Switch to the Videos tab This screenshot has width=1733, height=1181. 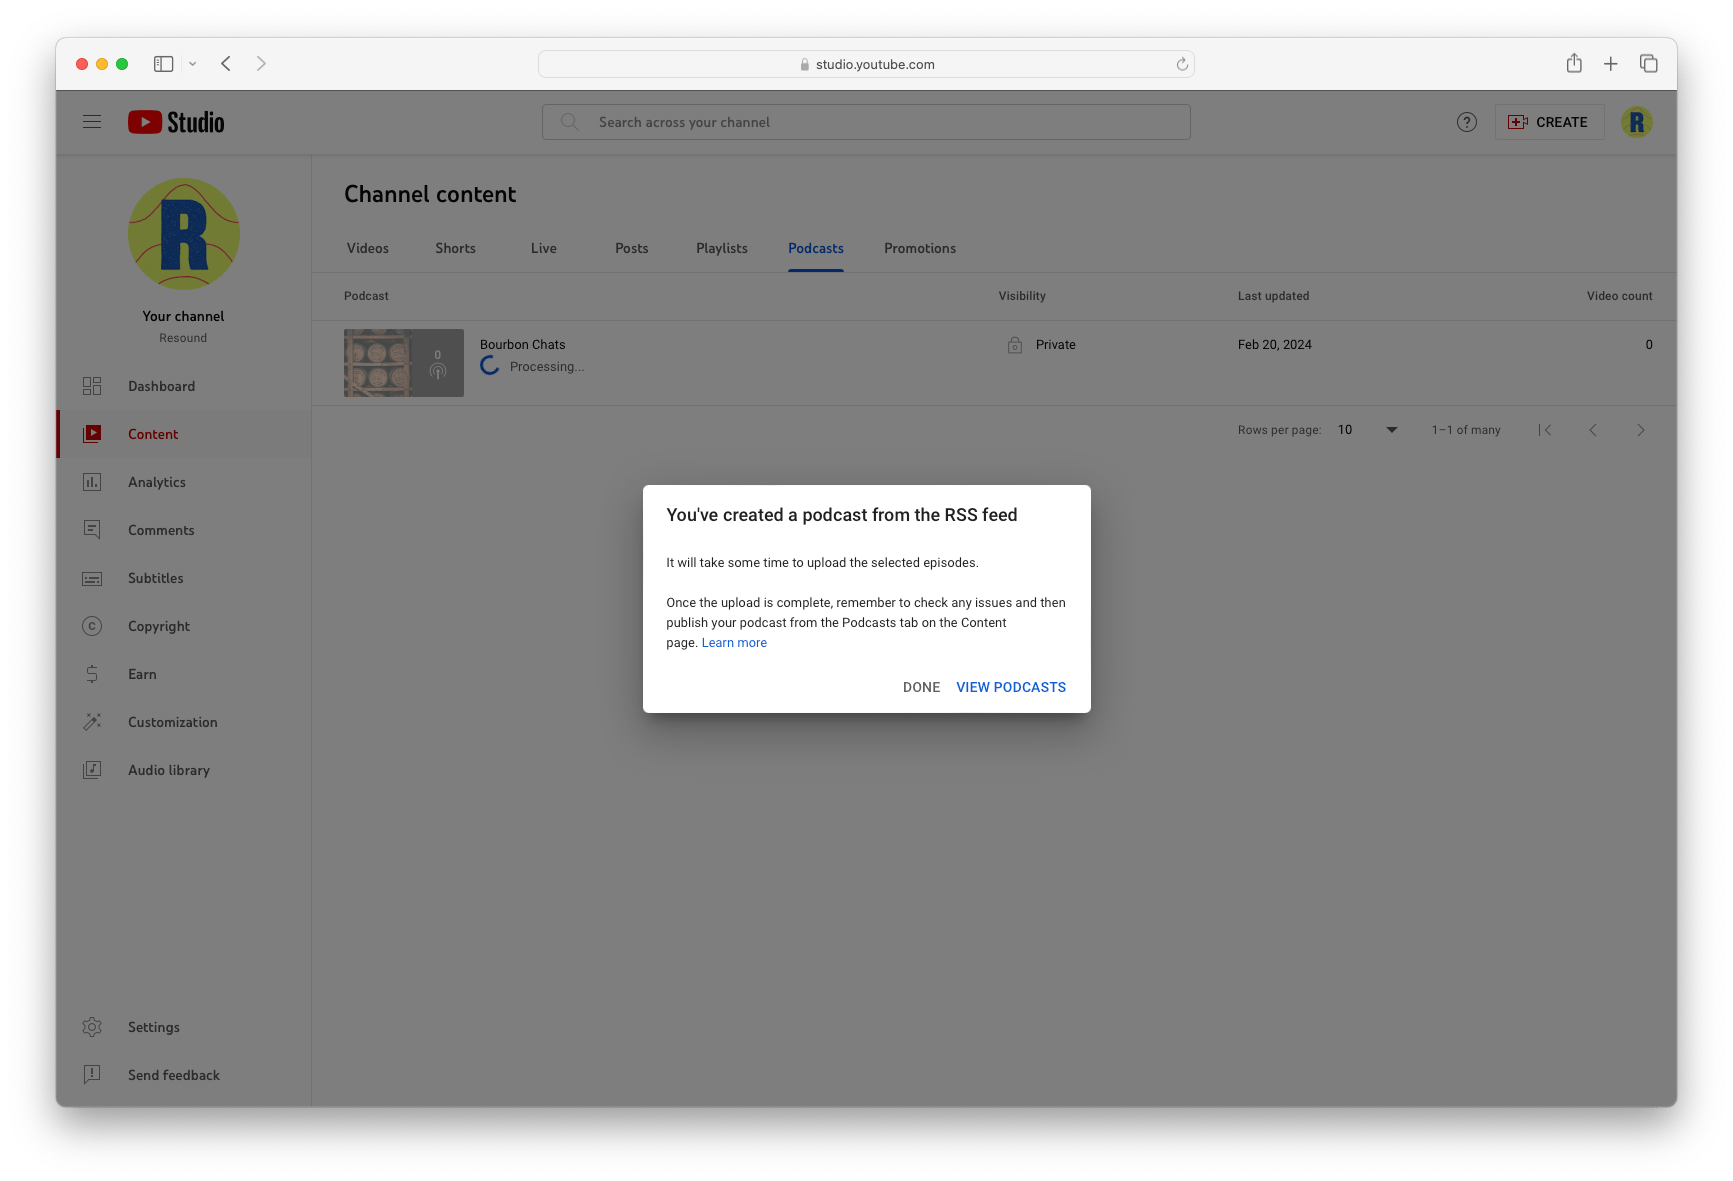click(x=368, y=248)
